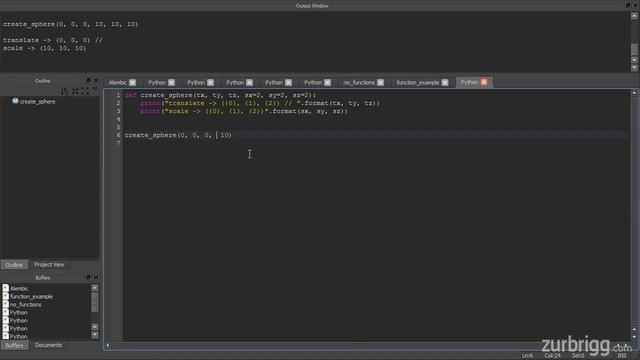640x360 pixels.
Task: Open the Outline toolbar options dropdown arrow
Action: [95, 89]
